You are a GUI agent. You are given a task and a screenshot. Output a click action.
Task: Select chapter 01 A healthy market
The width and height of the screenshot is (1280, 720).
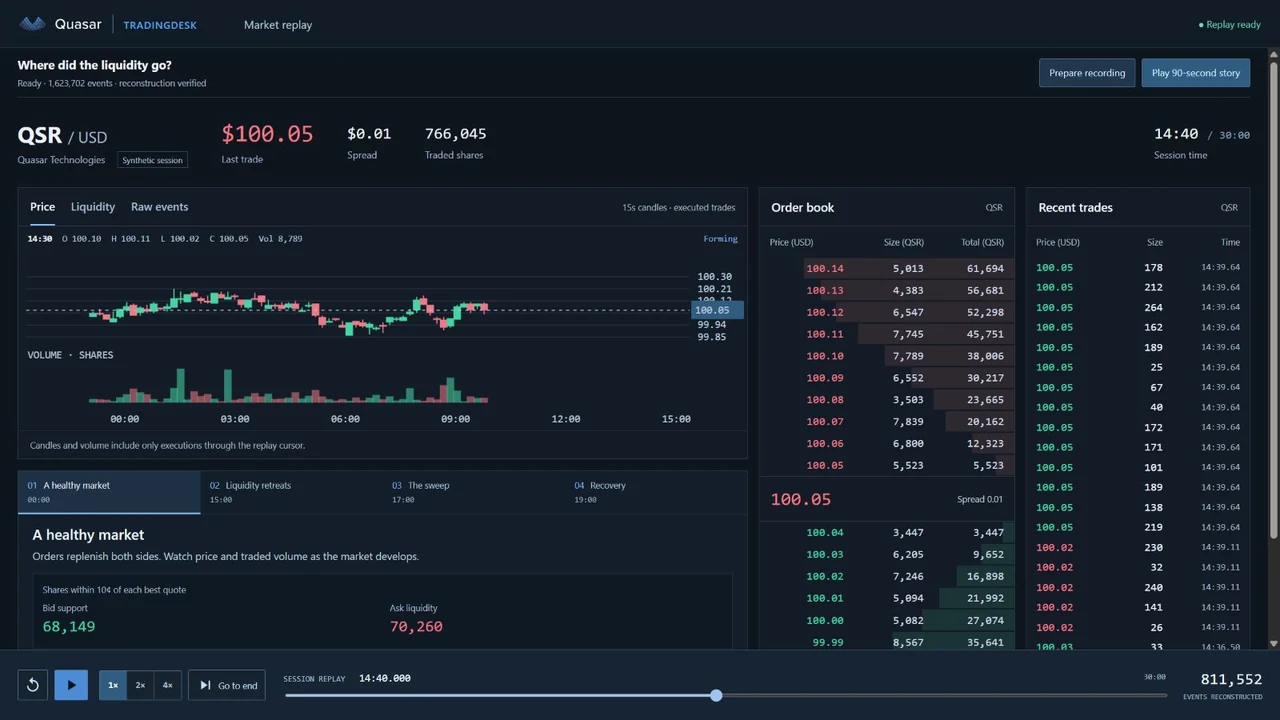109,492
